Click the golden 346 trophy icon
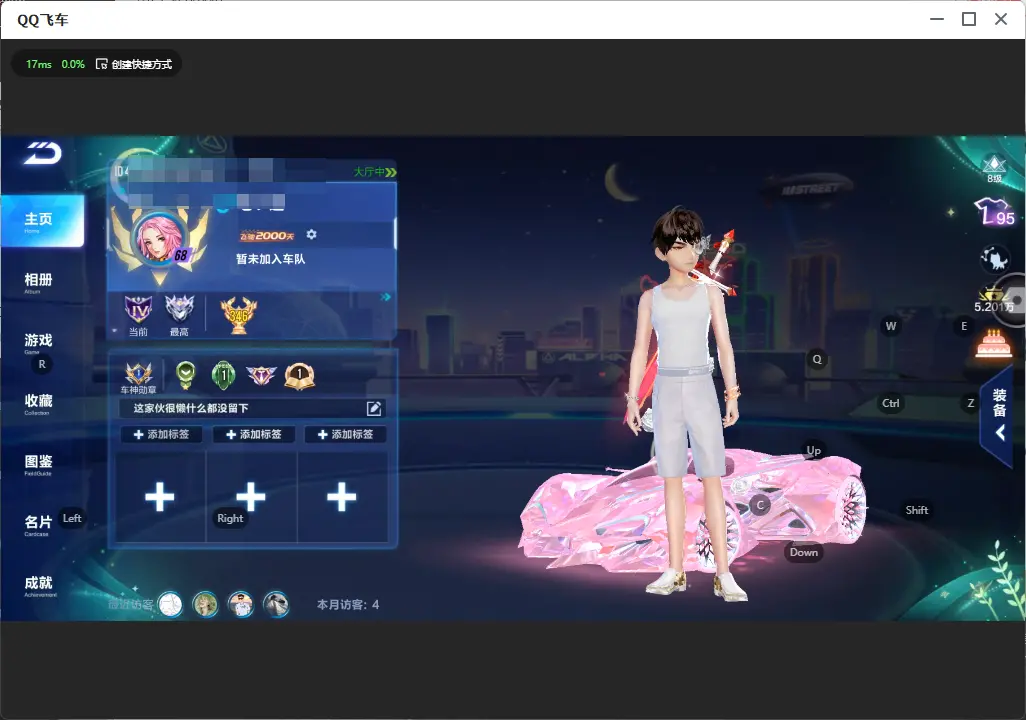The height and width of the screenshot is (720, 1026). pyautogui.click(x=239, y=315)
